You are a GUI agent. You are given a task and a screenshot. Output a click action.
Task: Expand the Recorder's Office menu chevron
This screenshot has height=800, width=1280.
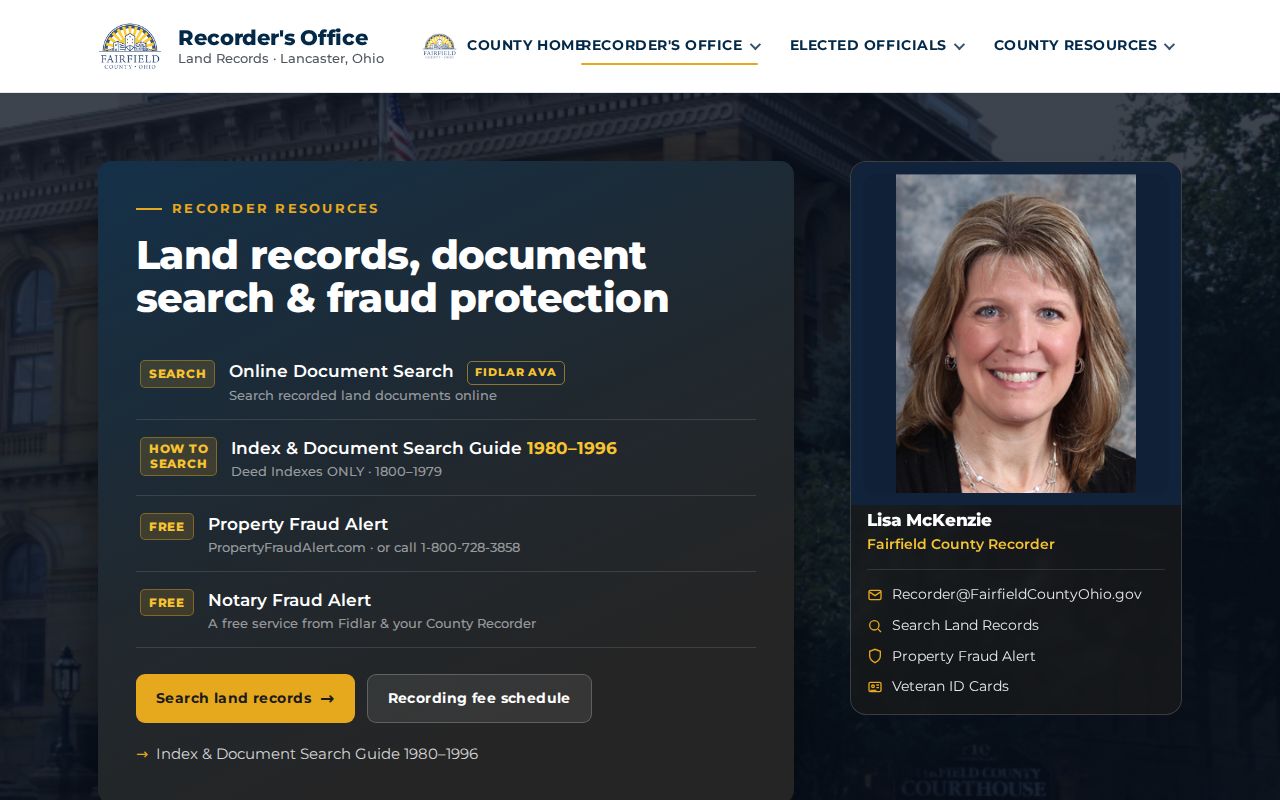(755, 46)
